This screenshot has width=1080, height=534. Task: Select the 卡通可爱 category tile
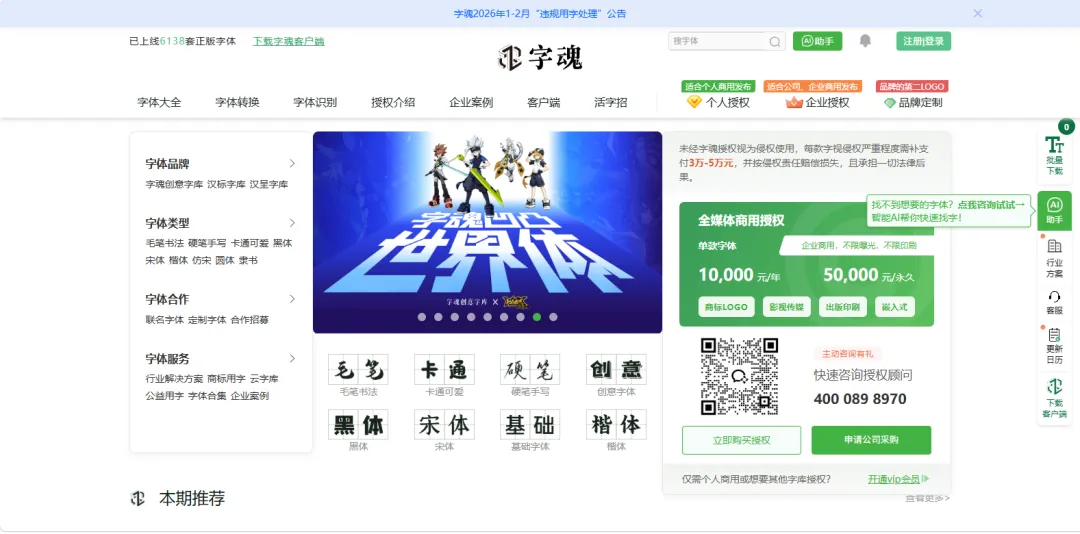(x=444, y=375)
